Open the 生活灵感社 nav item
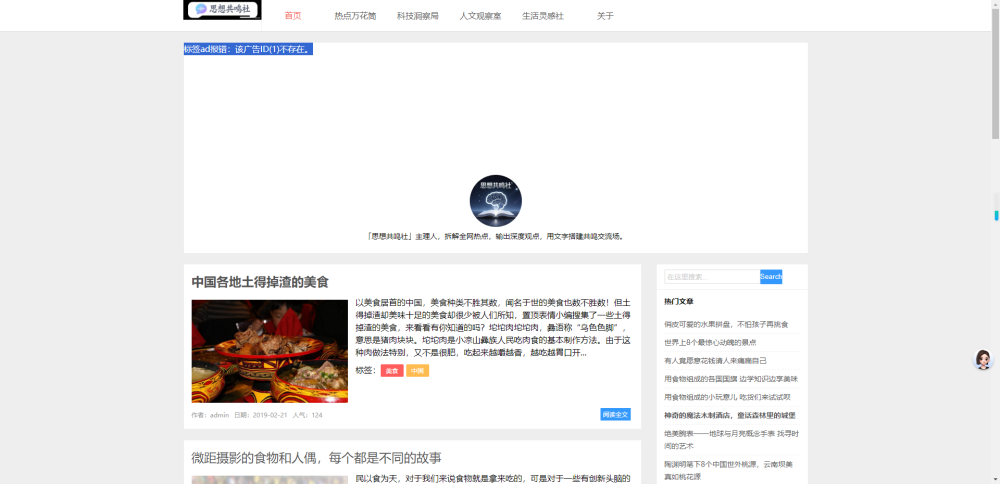Screen dimensions: 1000x484 click(543, 16)
